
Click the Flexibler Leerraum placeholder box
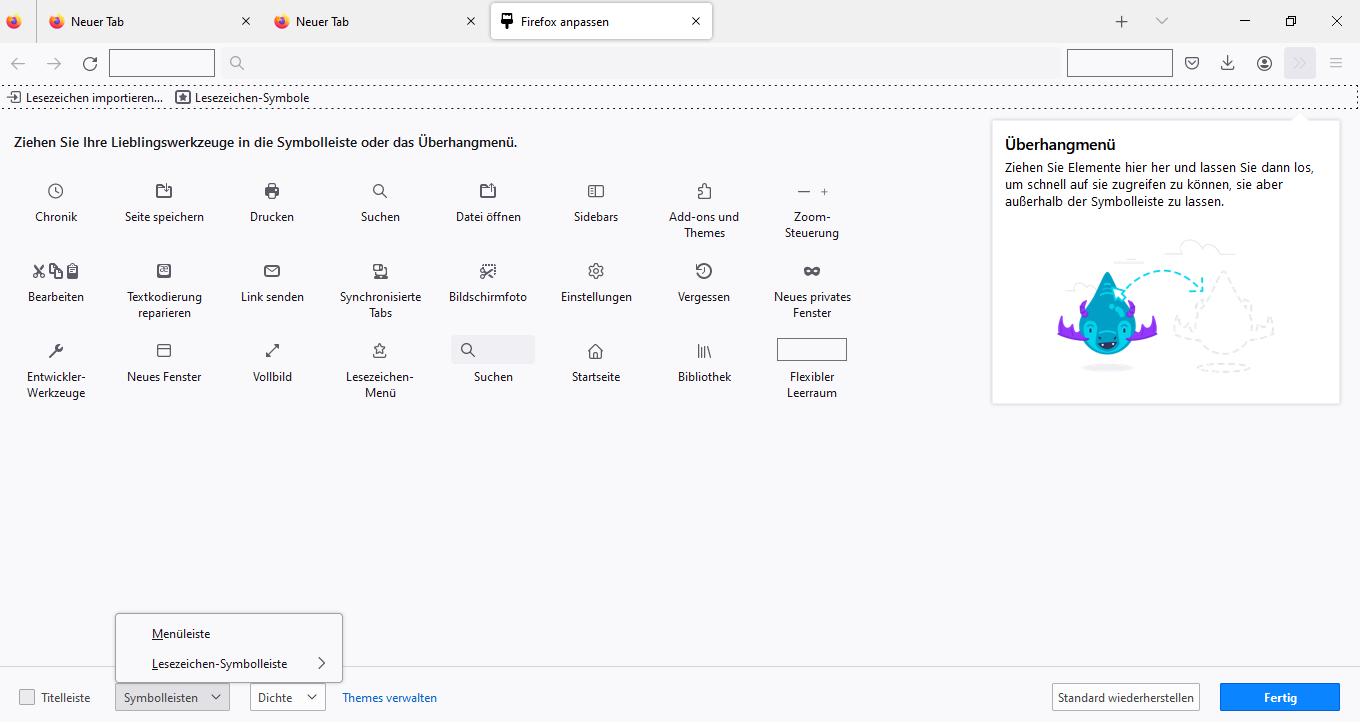click(812, 349)
